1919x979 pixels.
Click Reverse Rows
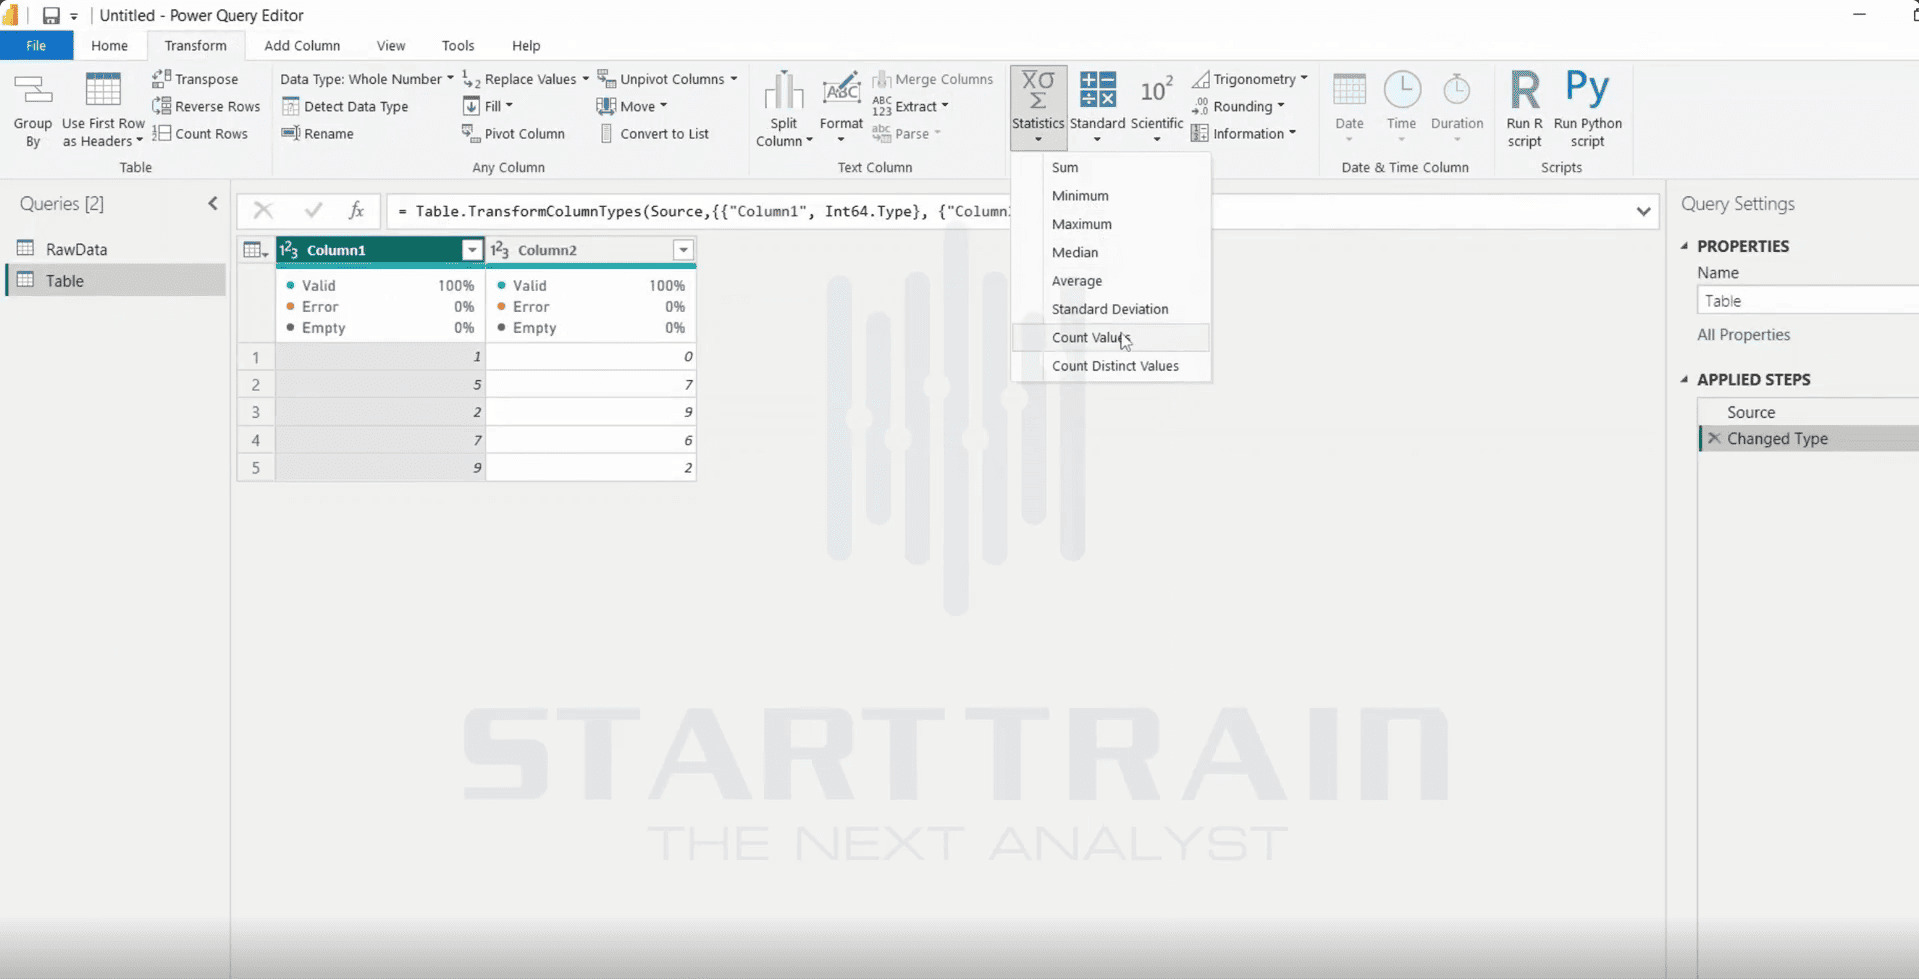[x=206, y=106]
